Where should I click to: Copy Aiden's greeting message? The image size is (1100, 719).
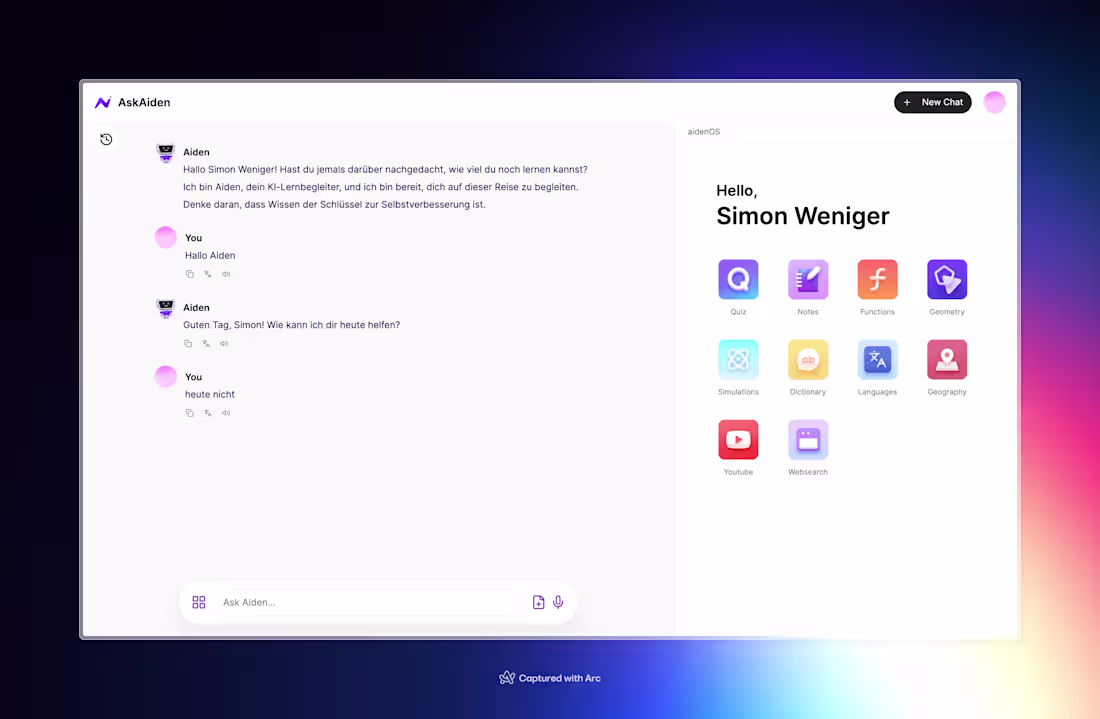(188, 343)
